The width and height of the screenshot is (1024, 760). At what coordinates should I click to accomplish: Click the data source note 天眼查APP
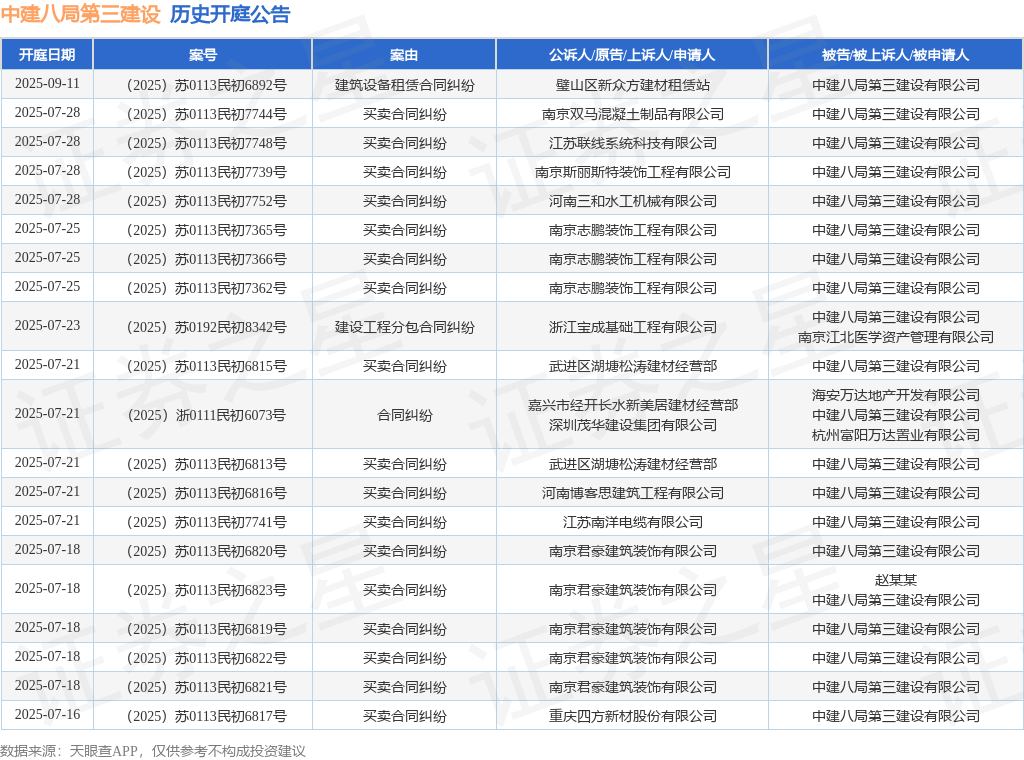[103, 751]
